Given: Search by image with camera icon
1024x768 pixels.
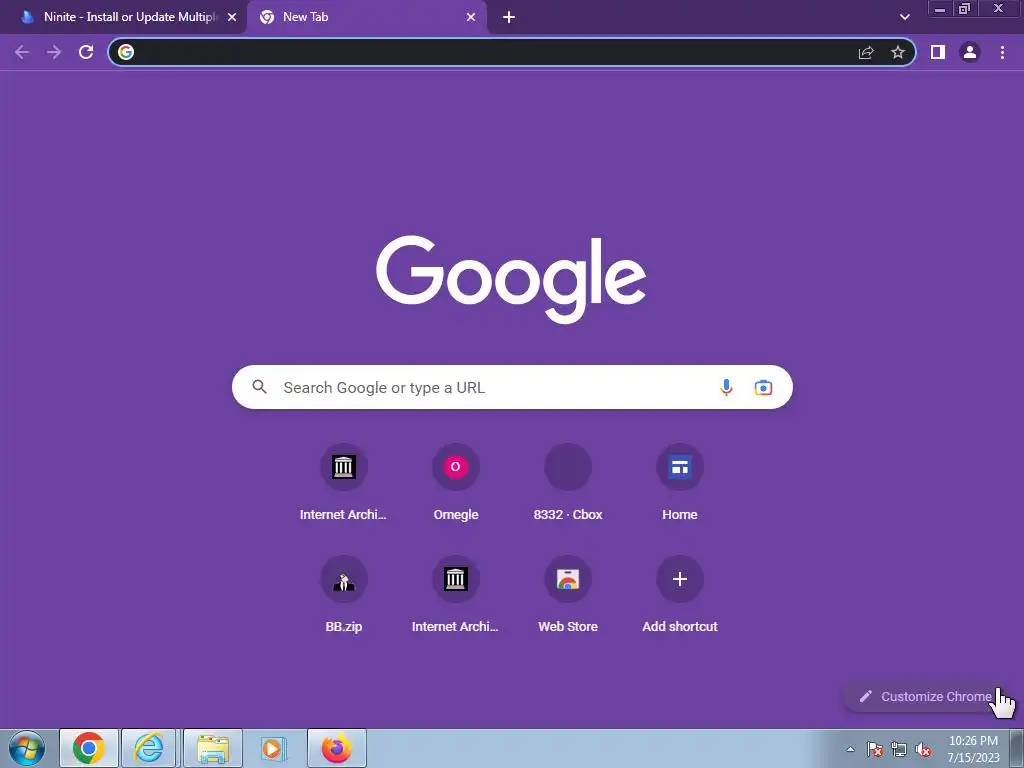Looking at the screenshot, I should click(x=763, y=387).
